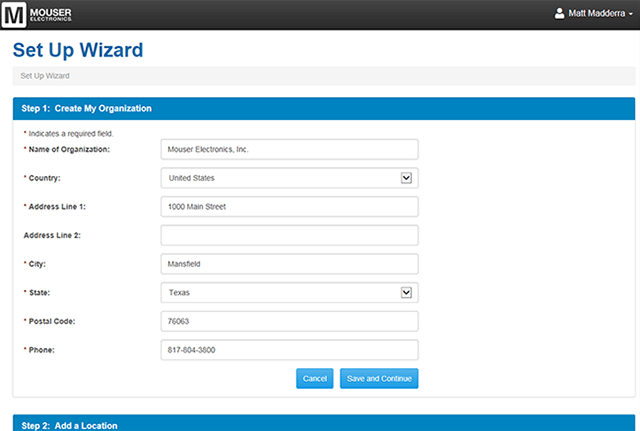The width and height of the screenshot is (640, 431).
Task: Click the Postal Code input field
Action: (289, 321)
